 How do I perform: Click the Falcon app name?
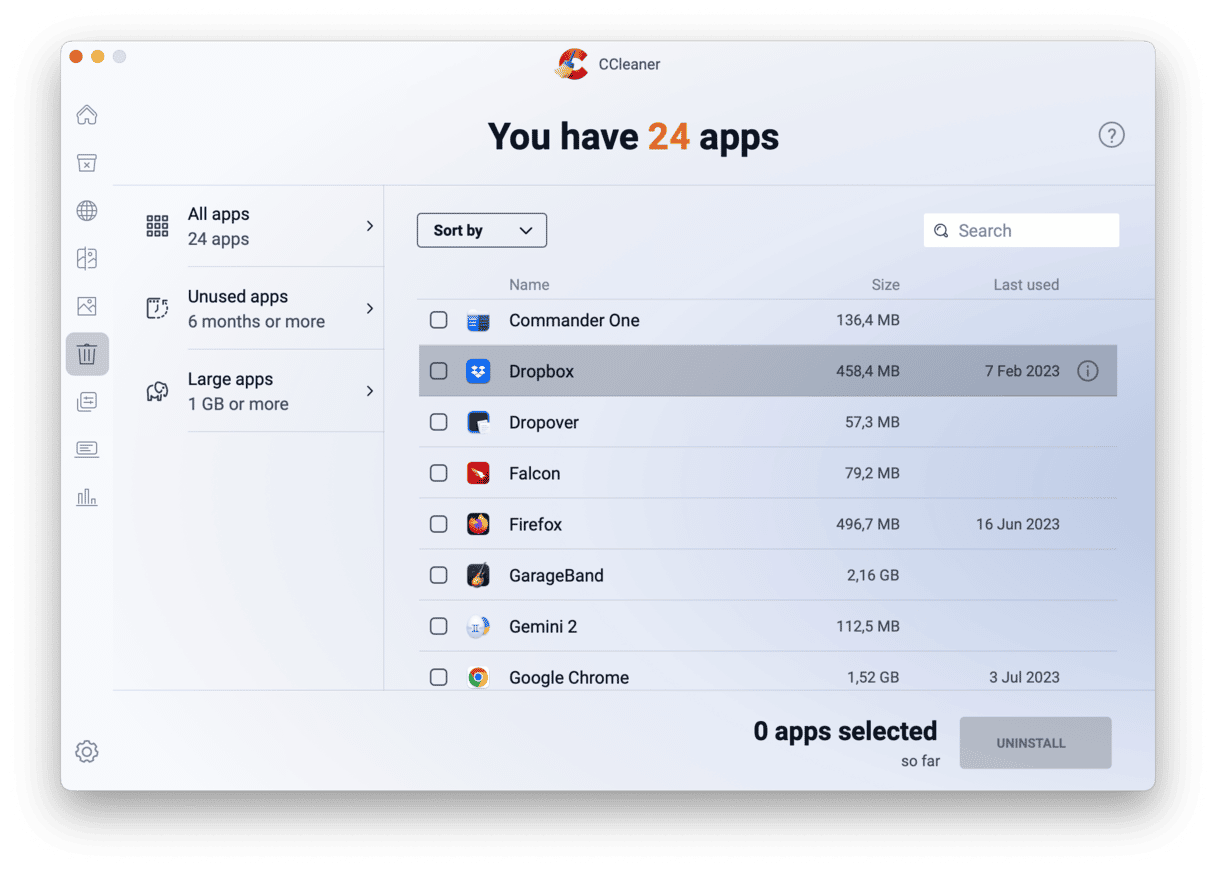click(535, 473)
